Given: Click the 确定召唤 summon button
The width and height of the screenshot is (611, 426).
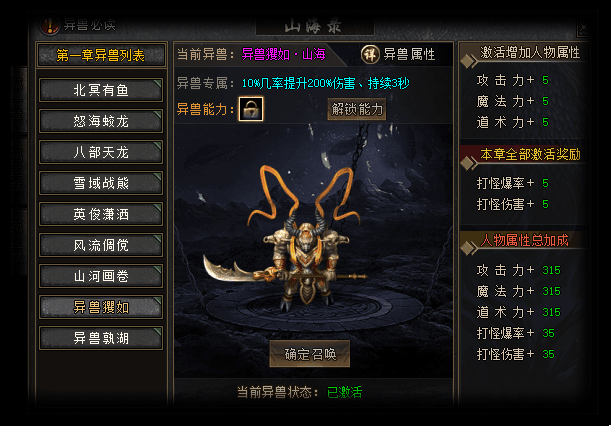Looking at the screenshot, I should click(310, 354).
